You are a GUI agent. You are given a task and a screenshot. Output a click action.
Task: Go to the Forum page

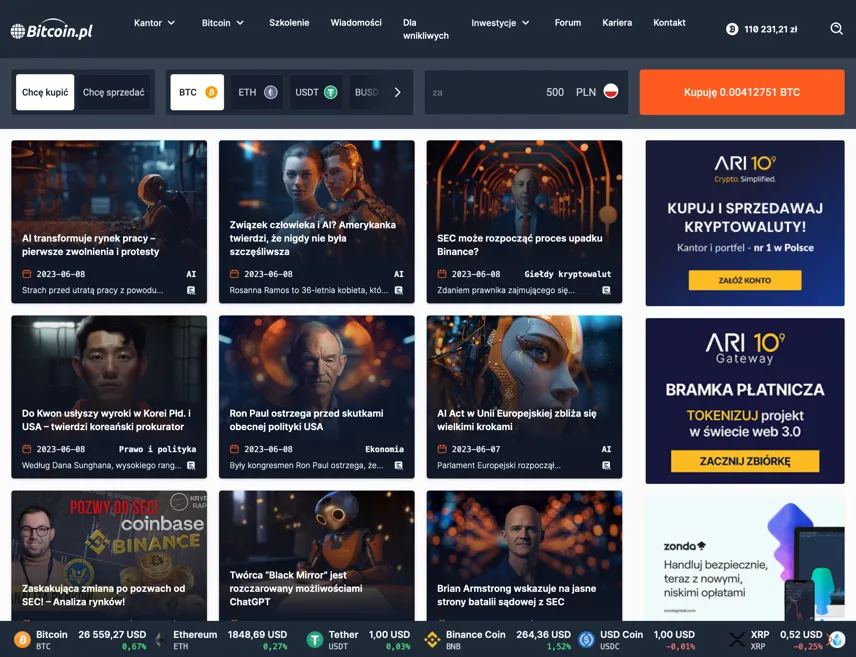(x=568, y=23)
